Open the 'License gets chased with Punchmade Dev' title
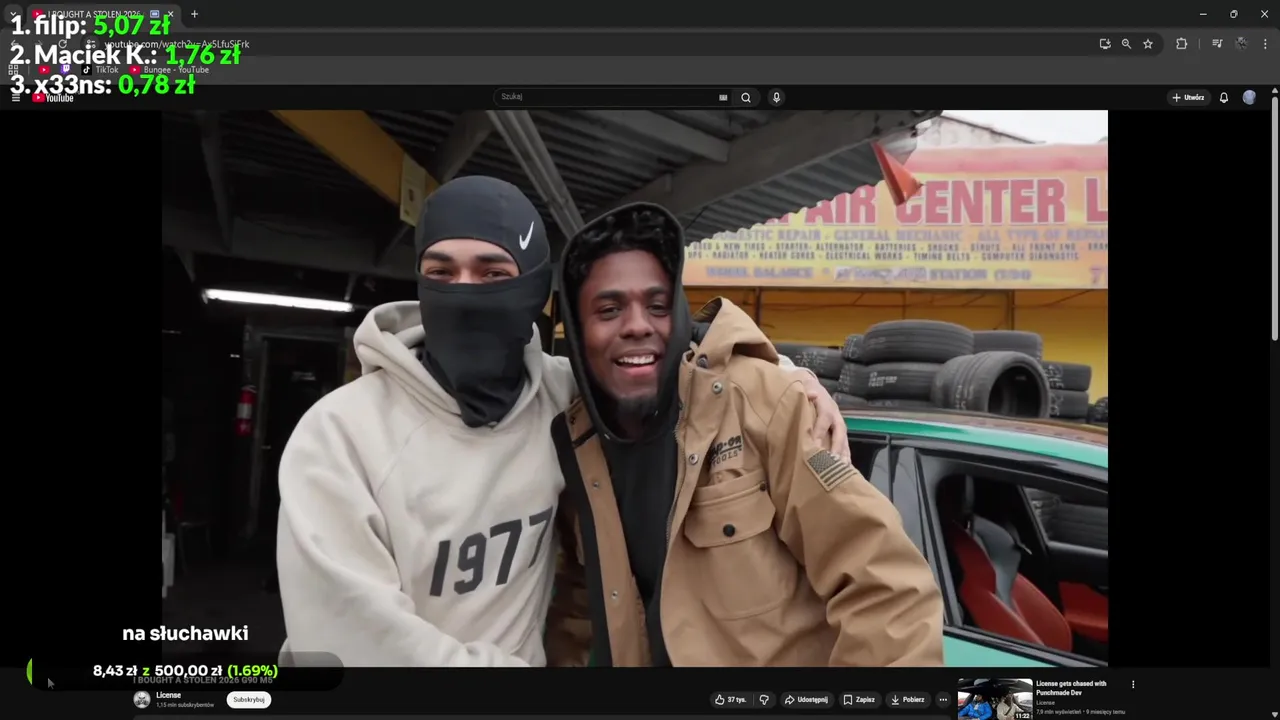The image size is (1280, 720). [1071, 688]
